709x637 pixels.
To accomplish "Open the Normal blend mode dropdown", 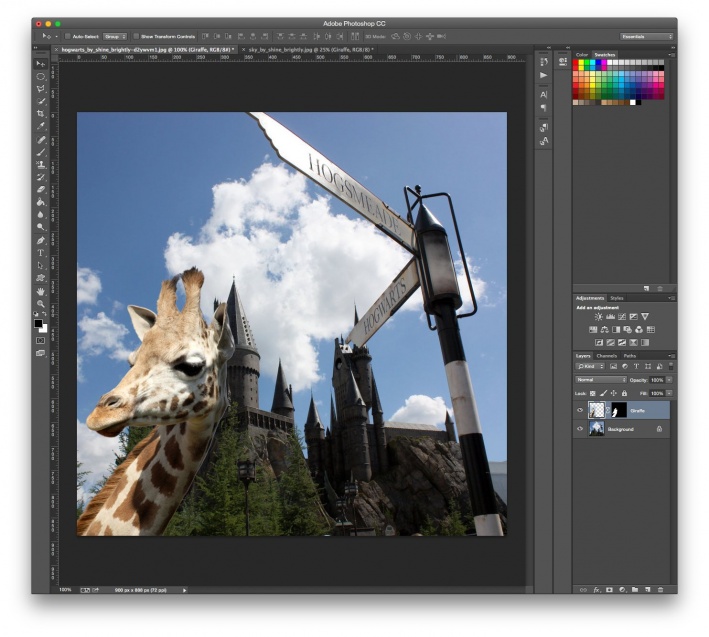I will [601, 380].
